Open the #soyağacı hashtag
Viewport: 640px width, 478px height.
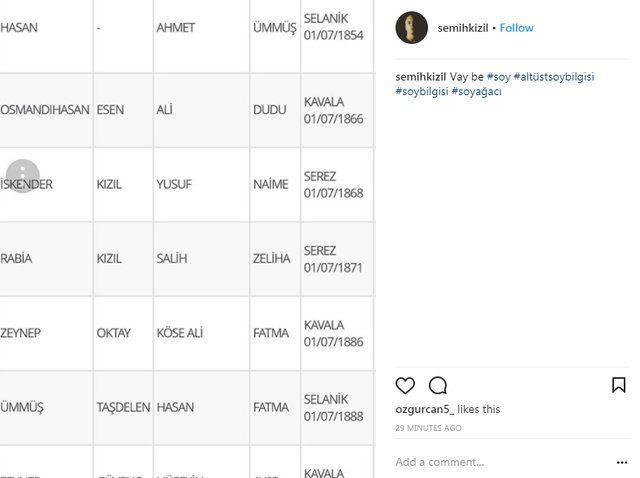(476, 91)
